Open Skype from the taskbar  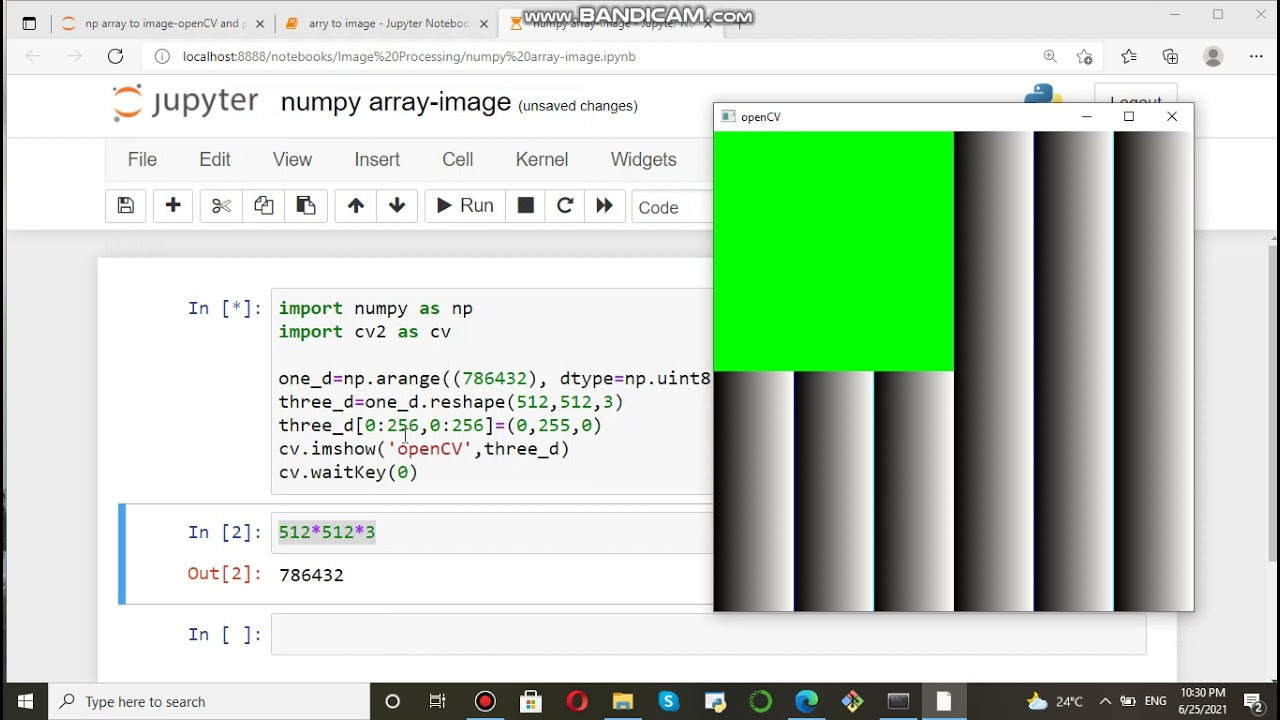coord(668,701)
